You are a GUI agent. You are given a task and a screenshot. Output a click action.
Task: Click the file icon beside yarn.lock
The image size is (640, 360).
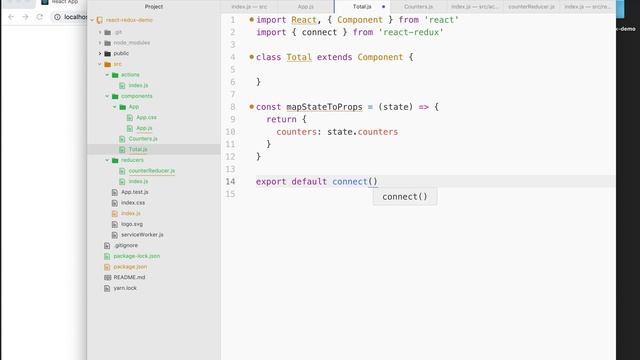(x=107, y=288)
